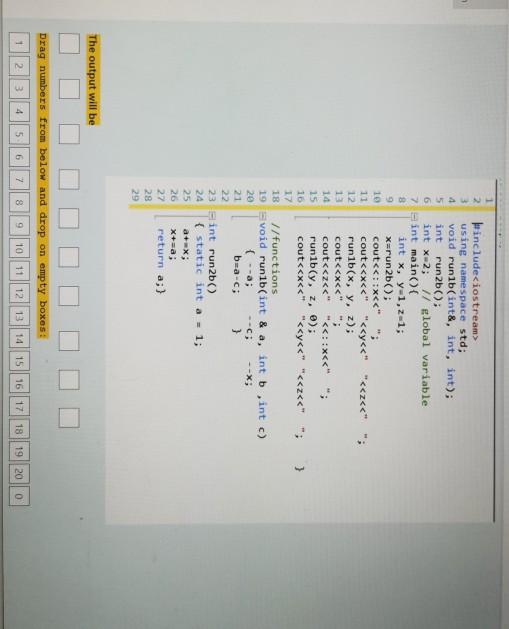This screenshot has width=509, height=629.
Task: Click the 'int x, y=1,z=1;' line
Action: pos(400,285)
